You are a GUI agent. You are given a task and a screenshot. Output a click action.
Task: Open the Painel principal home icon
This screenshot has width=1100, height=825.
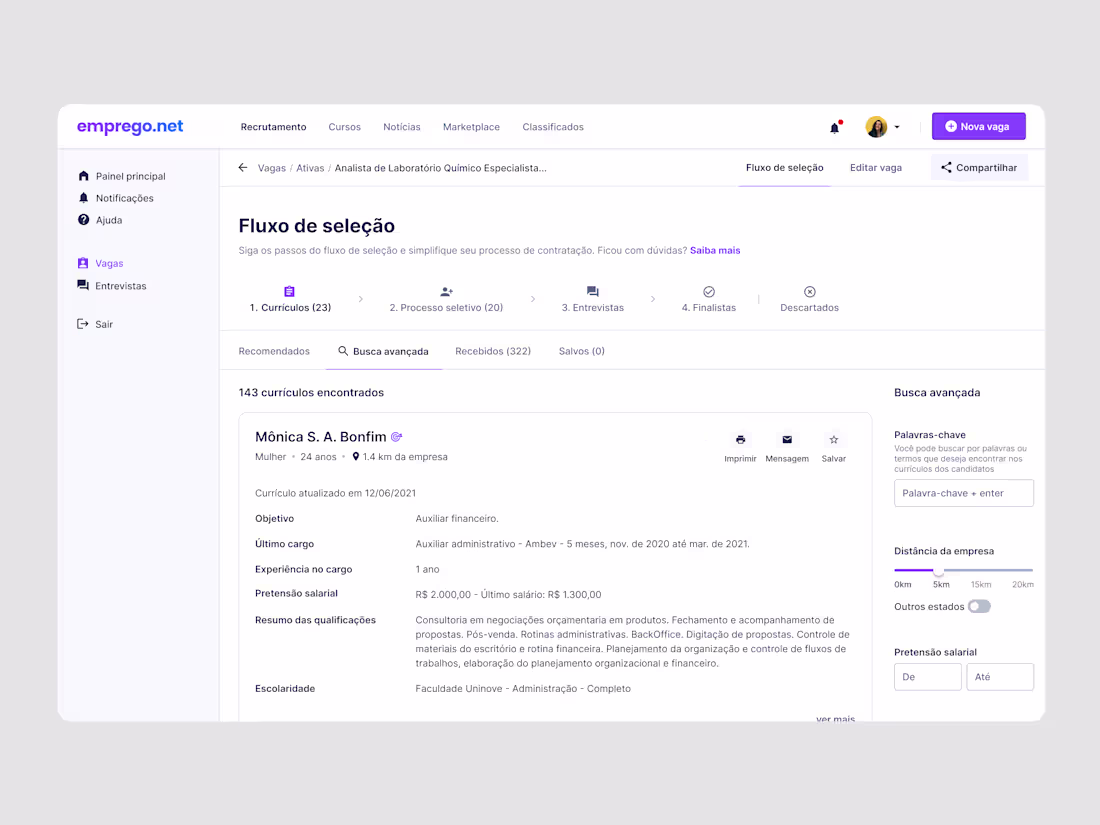click(x=83, y=175)
